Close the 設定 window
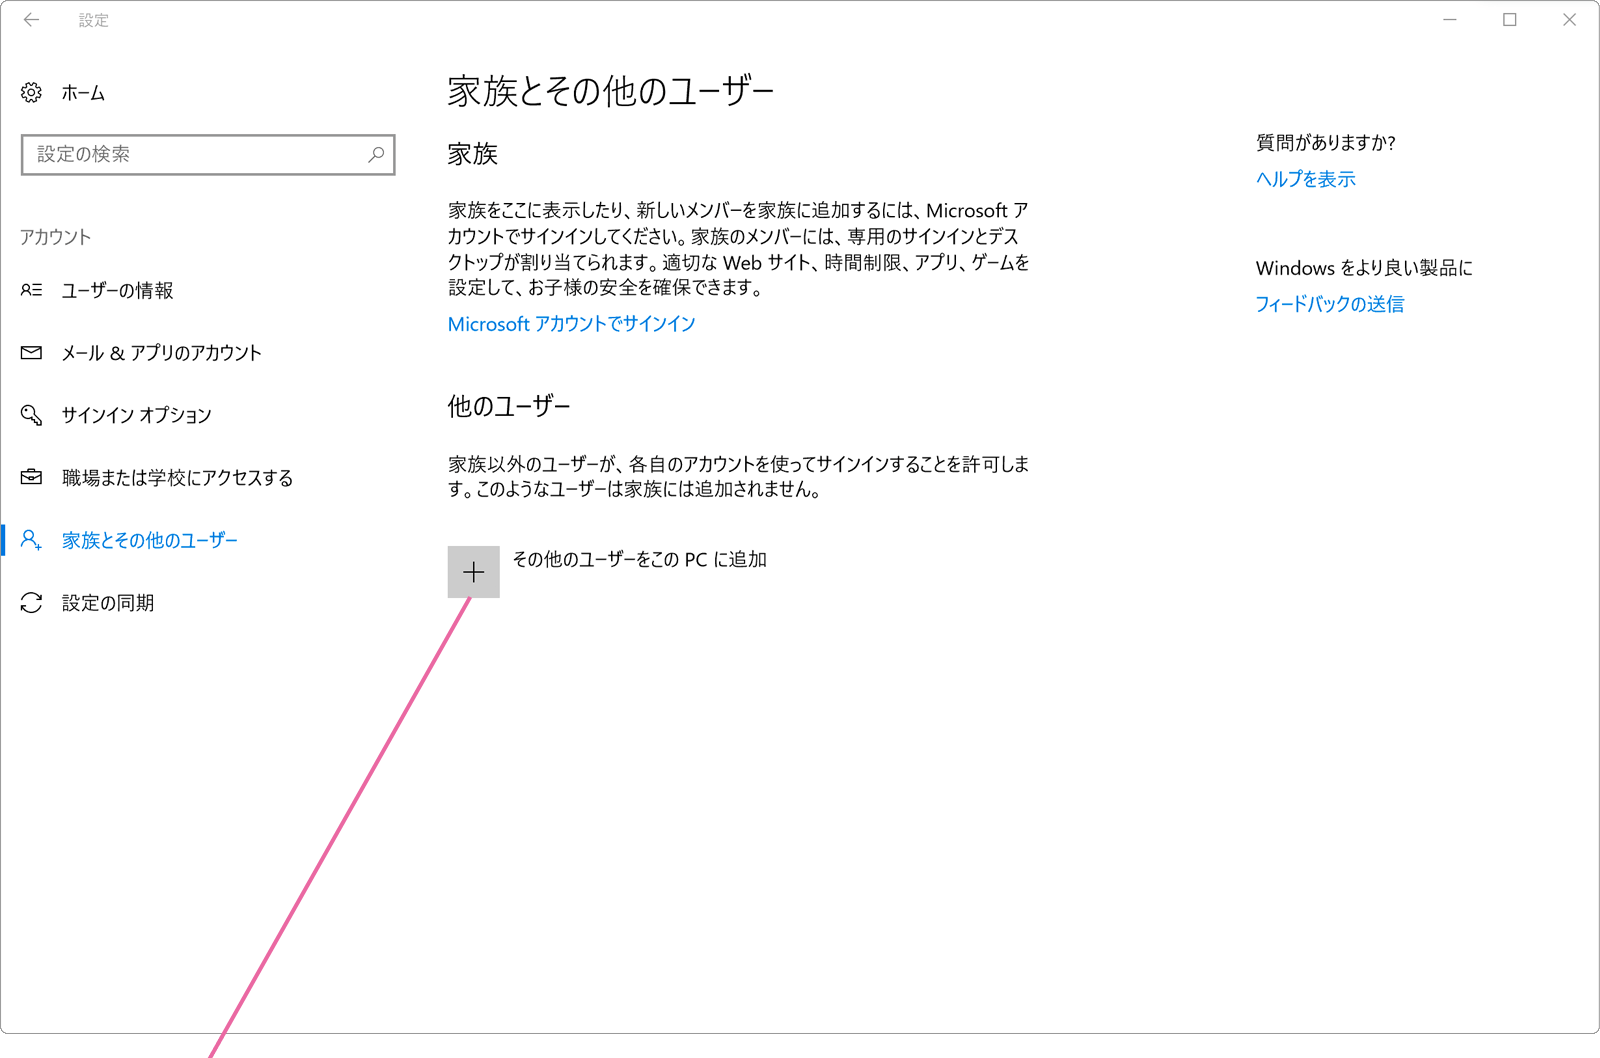Viewport: 1600px width, 1058px height. 1570,19
